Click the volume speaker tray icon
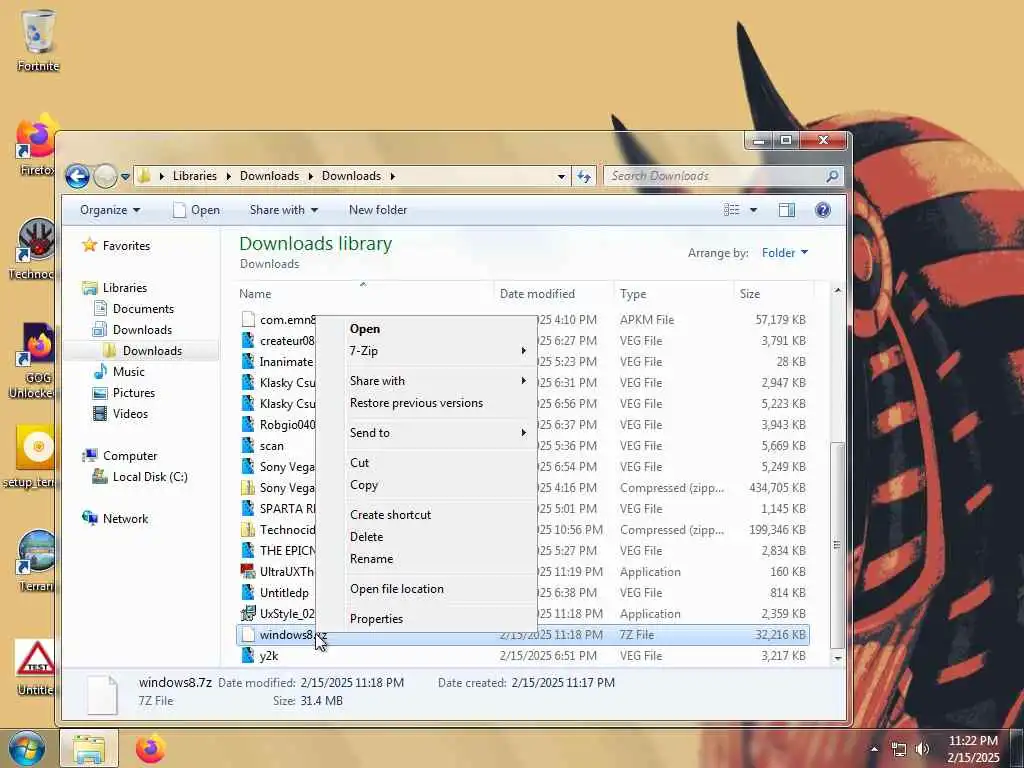 (922, 749)
